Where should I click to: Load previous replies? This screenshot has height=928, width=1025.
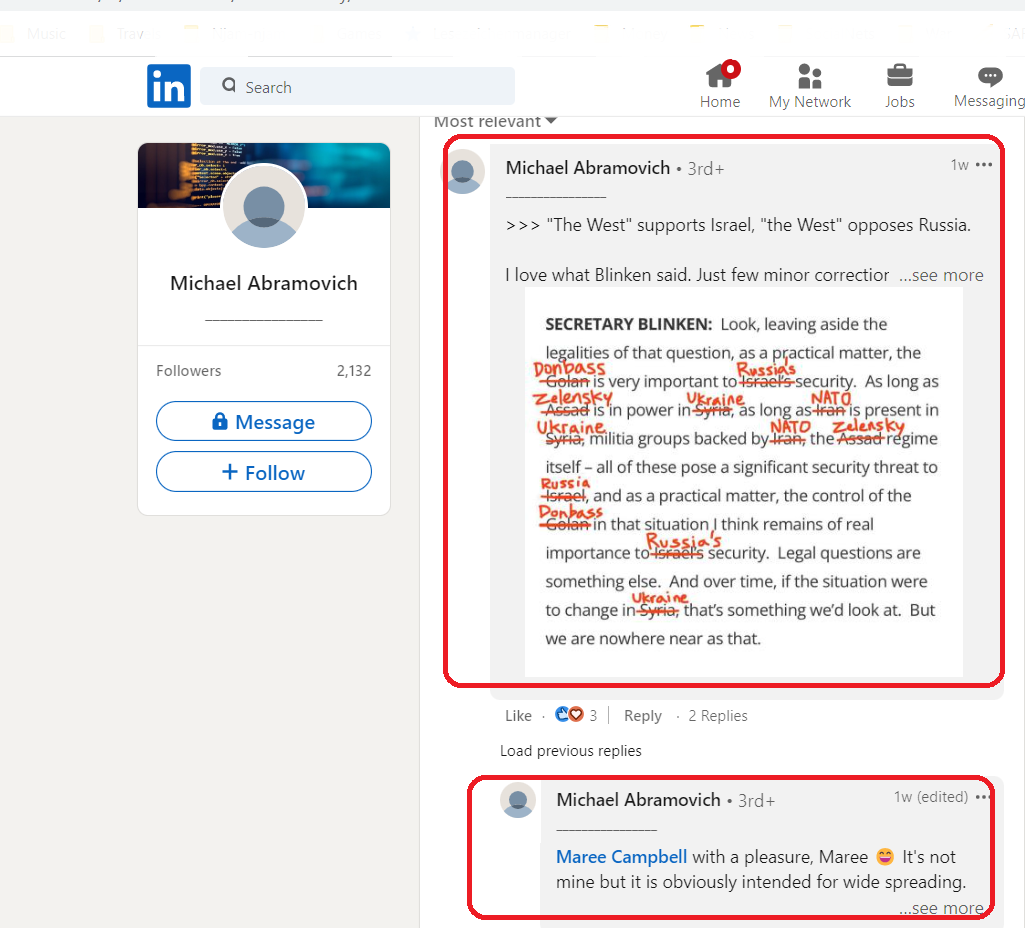pyautogui.click(x=571, y=751)
